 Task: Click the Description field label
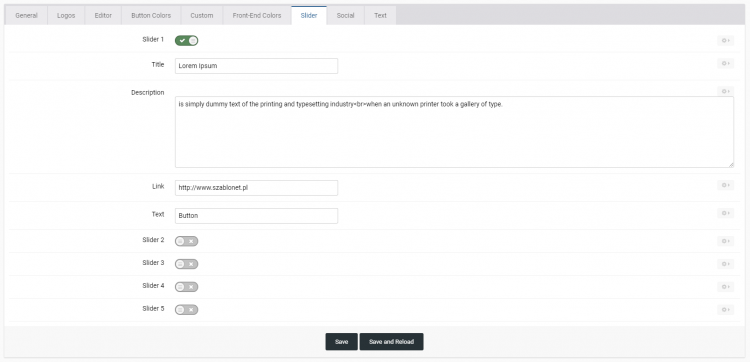click(x=148, y=92)
